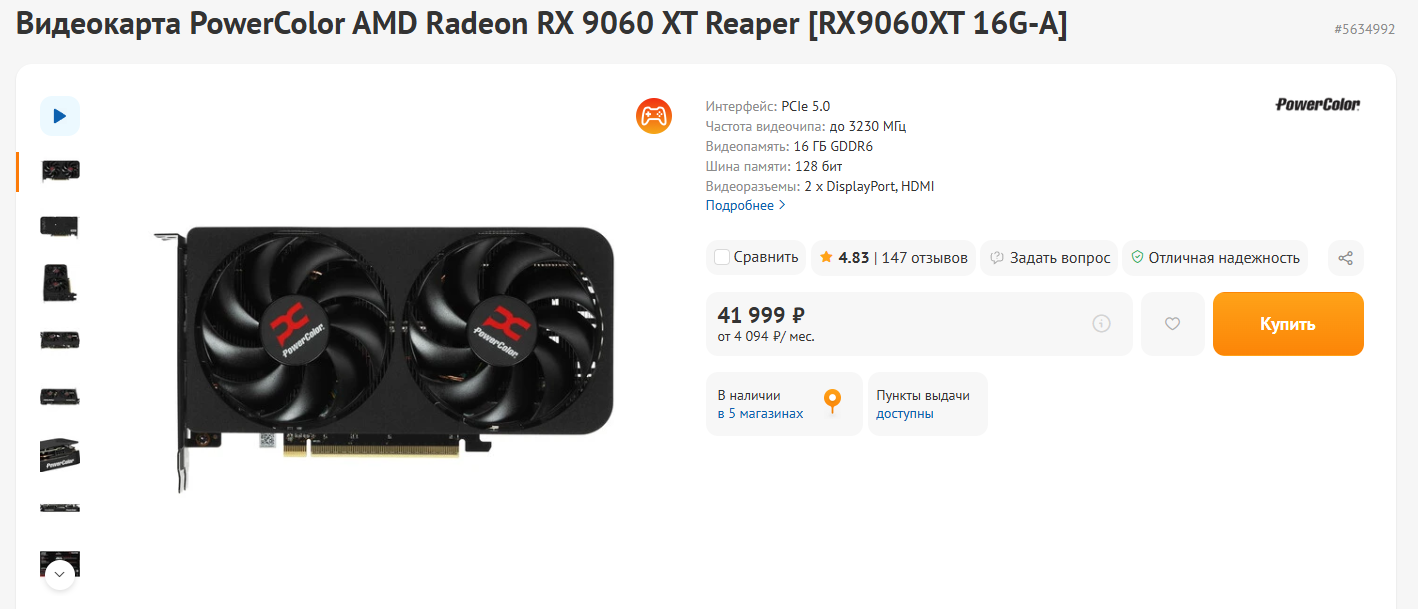Open the PowerColor brand logo
The image size is (1418, 609).
point(1318,104)
